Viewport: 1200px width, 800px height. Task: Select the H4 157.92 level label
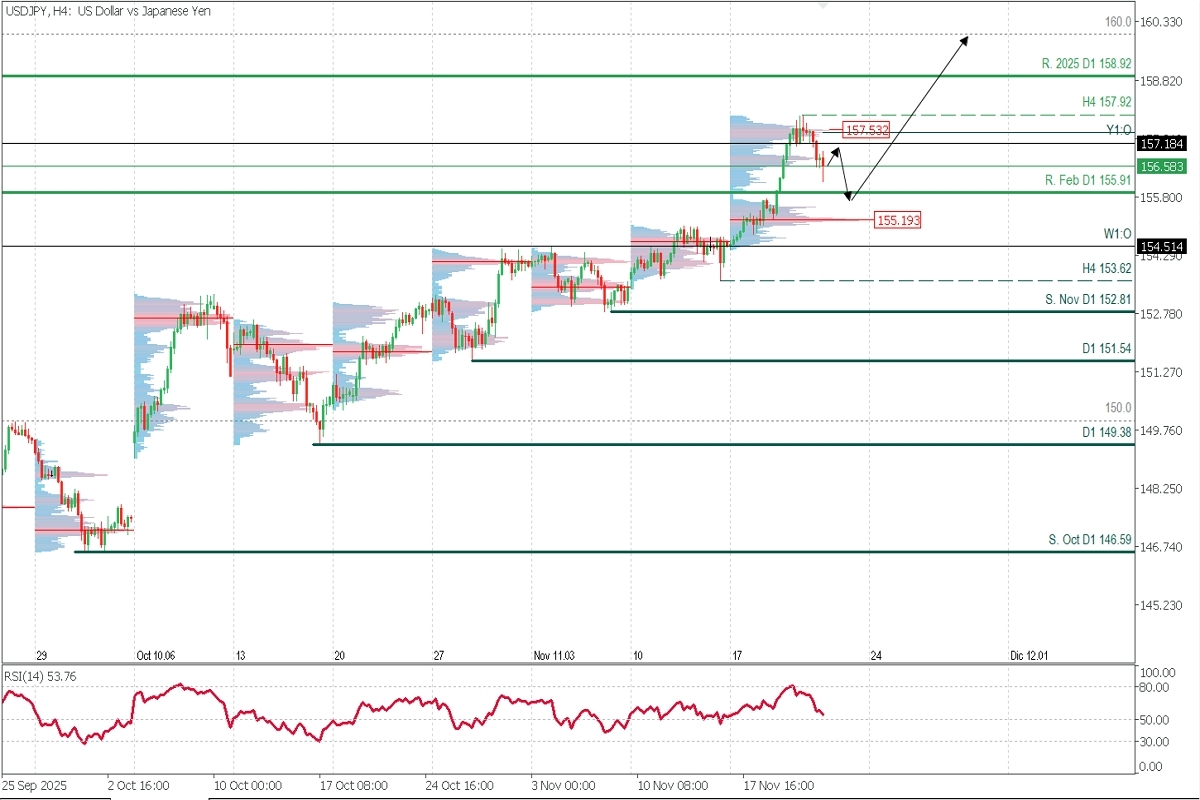[x=1106, y=102]
